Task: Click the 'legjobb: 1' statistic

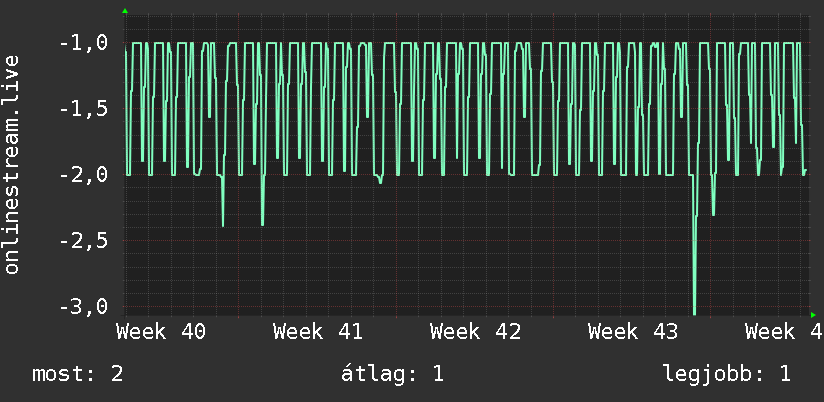Action: click(x=727, y=374)
